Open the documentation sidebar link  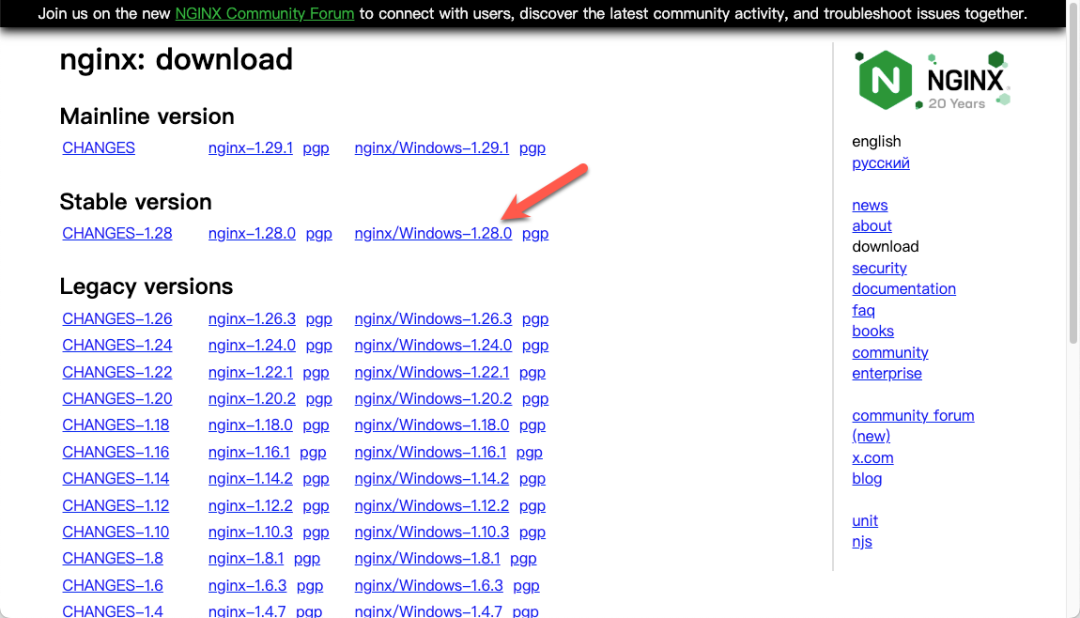[903, 289]
